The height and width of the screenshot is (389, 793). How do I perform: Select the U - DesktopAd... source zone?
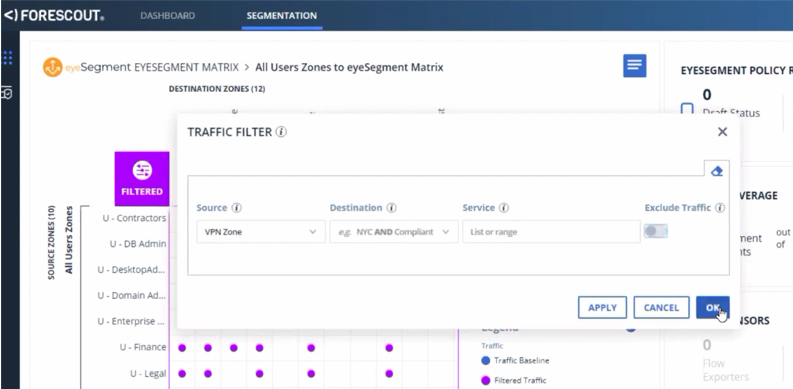tap(131, 270)
